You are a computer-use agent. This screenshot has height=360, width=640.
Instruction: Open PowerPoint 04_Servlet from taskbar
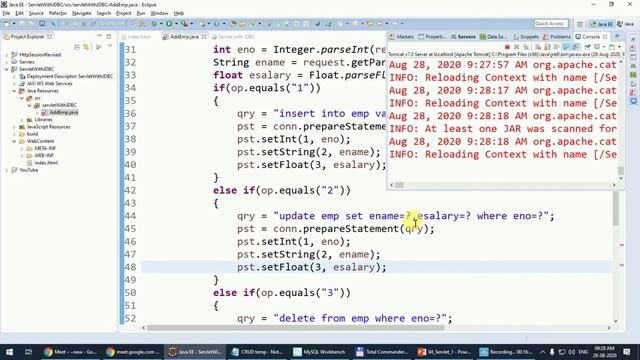(444, 351)
